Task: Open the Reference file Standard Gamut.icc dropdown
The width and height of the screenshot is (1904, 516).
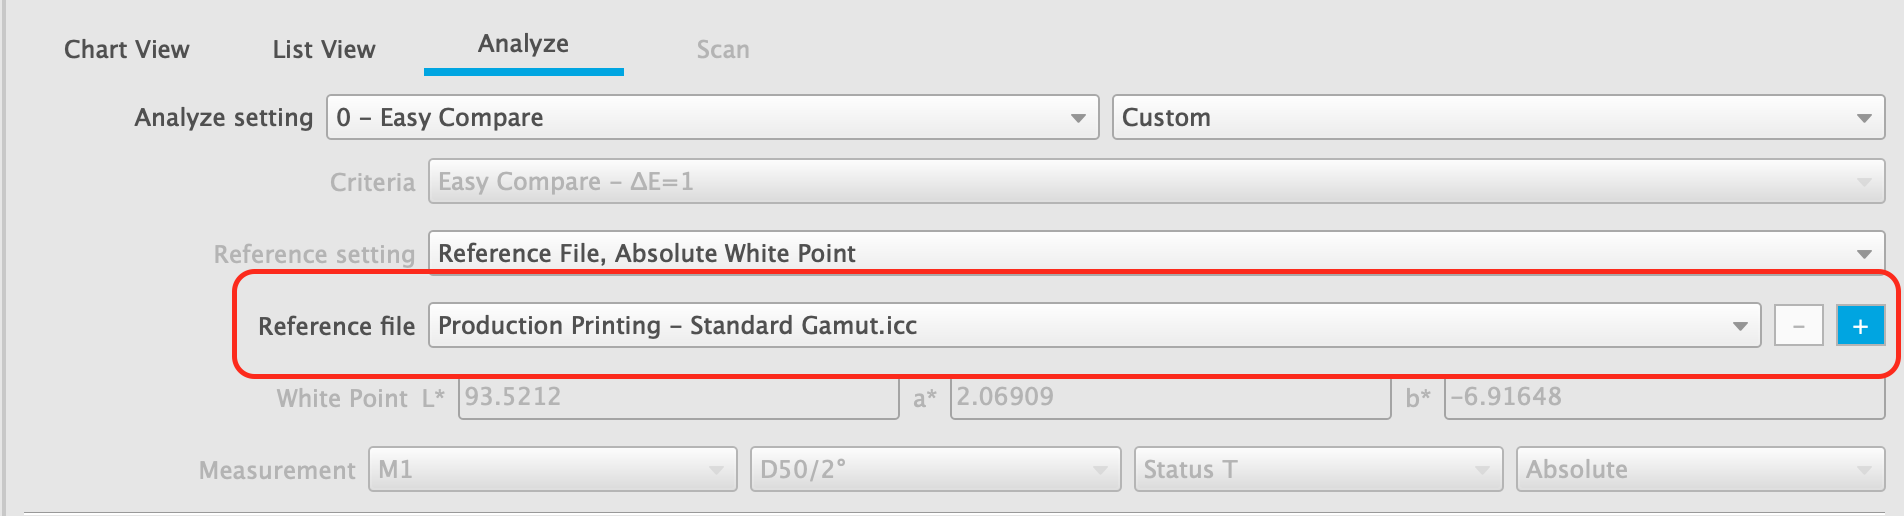Action: (x=1095, y=326)
